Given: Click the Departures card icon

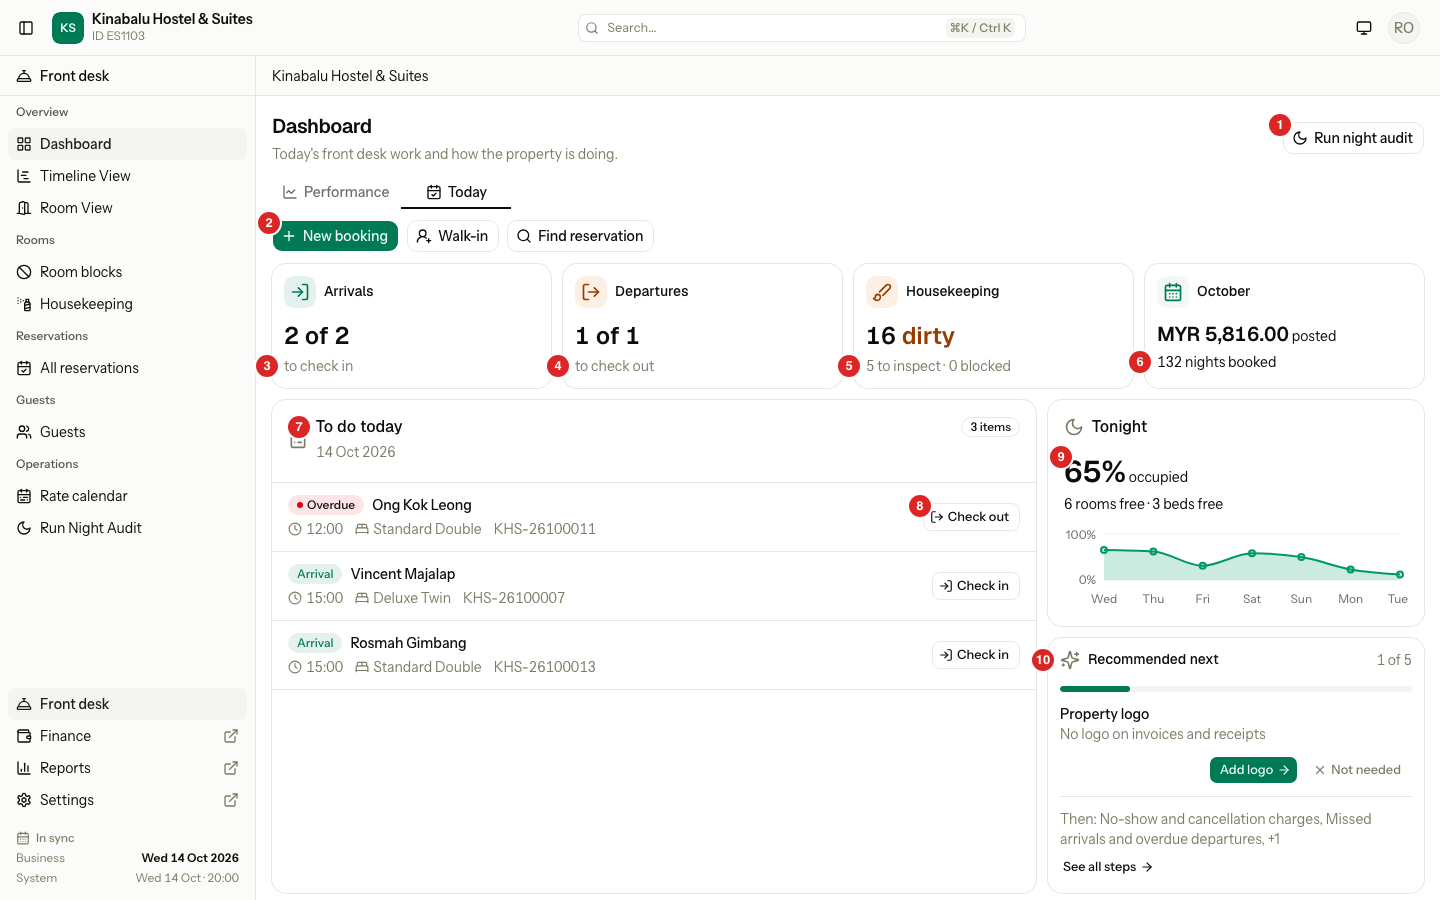Looking at the screenshot, I should (591, 292).
